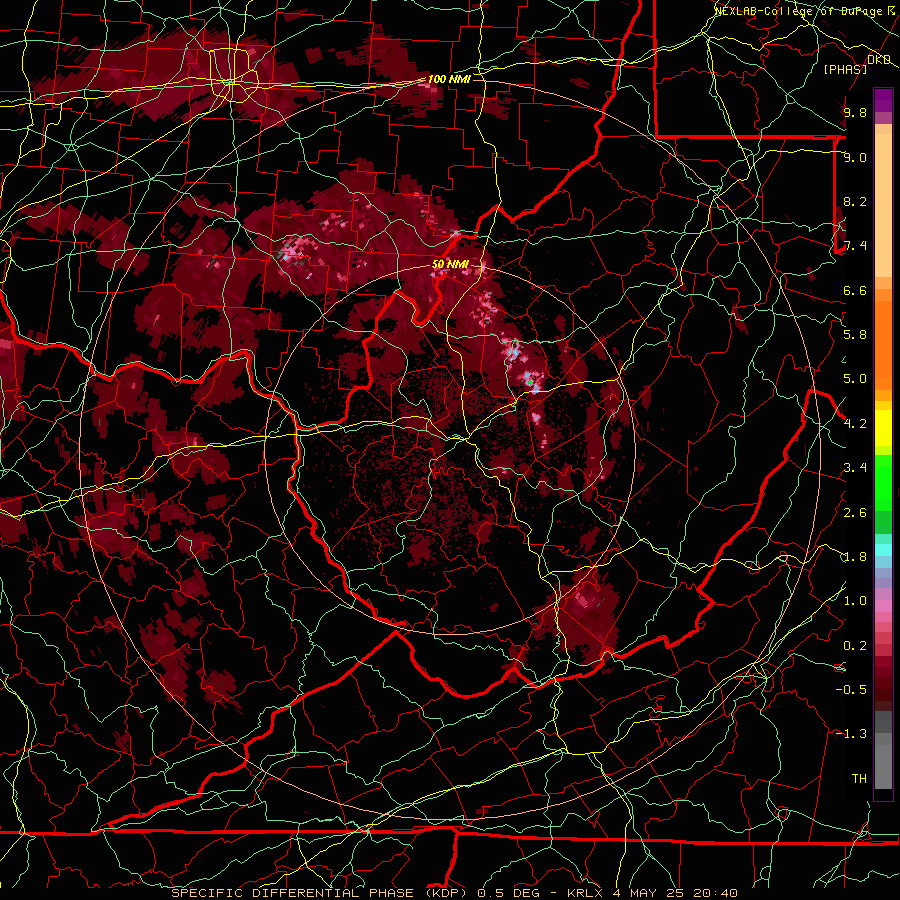Click the [PHAS] units label above legend

[x=845, y=69]
